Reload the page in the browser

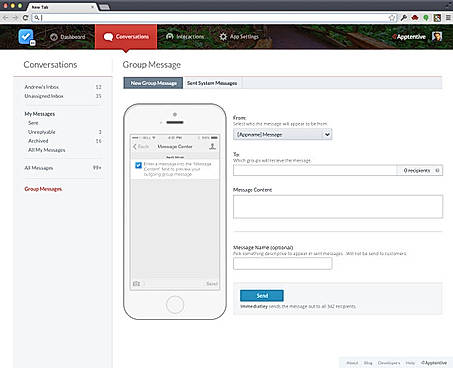[x=25, y=18]
